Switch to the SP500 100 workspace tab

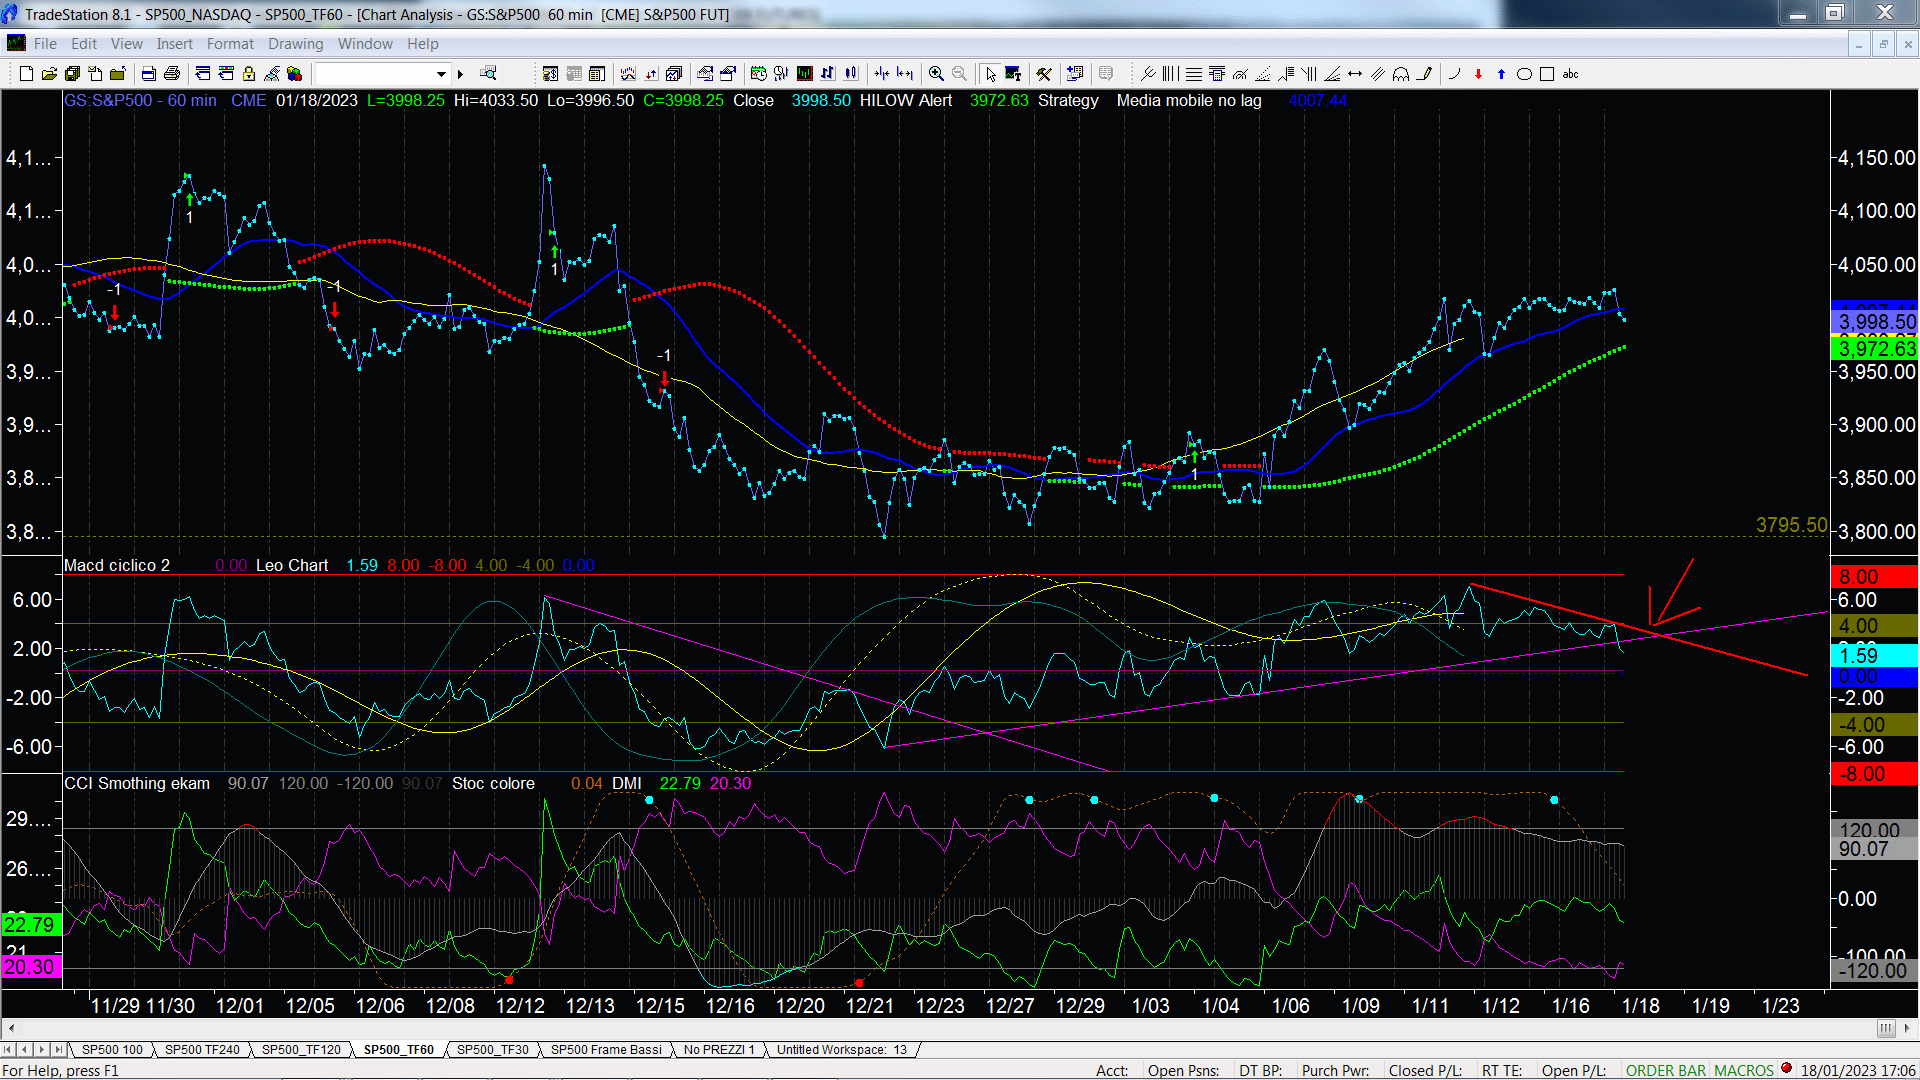(112, 1050)
